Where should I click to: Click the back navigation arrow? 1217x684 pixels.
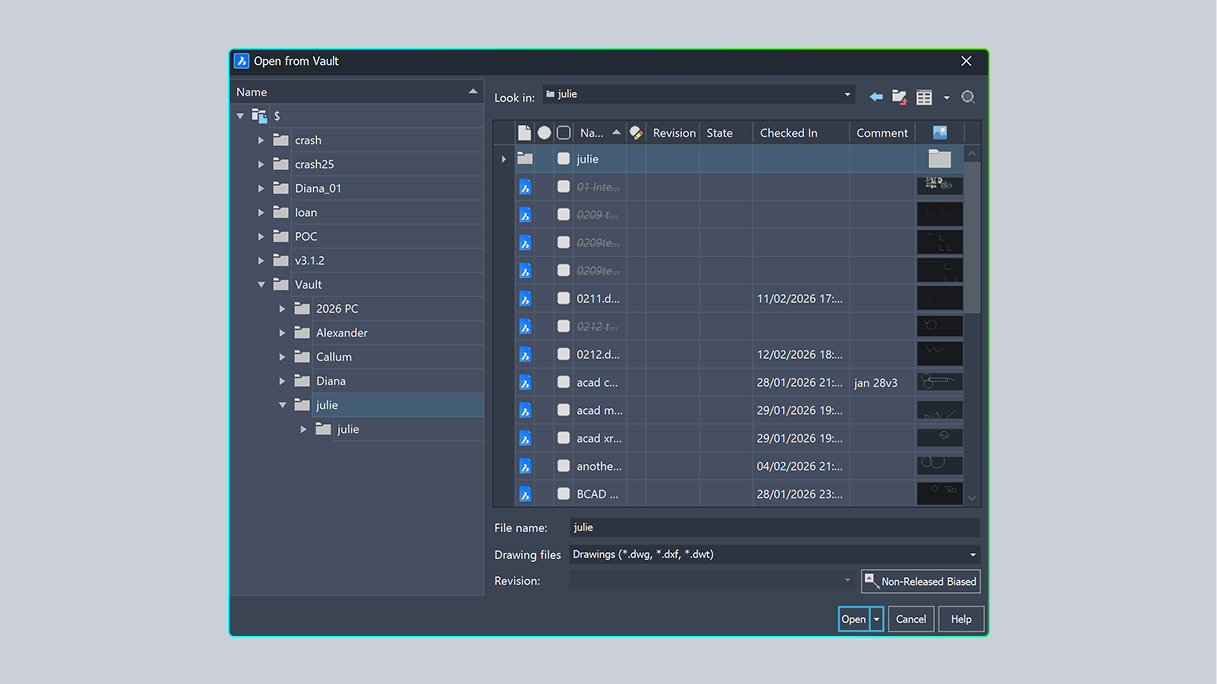(x=877, y=96)
